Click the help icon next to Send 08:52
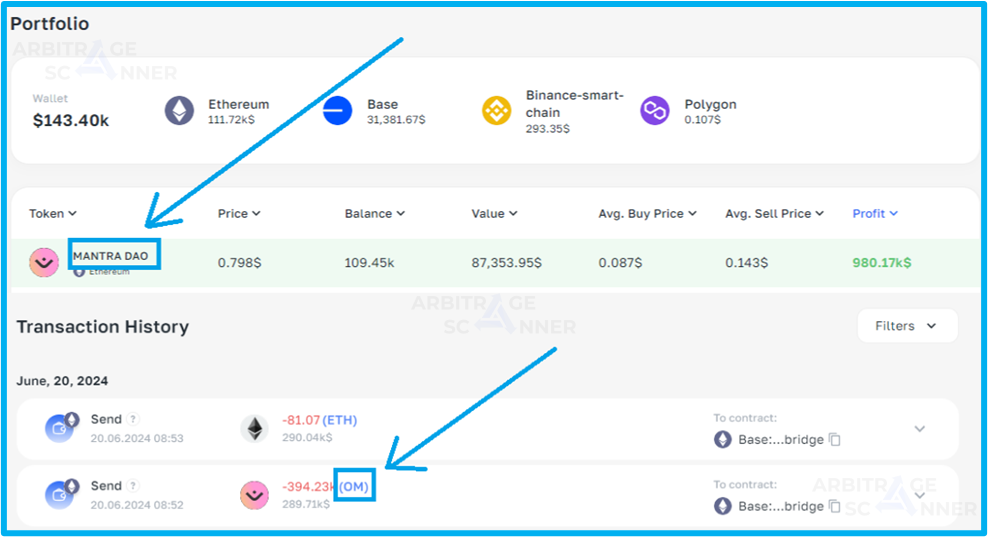Image resolution: width=988 pixels, height=537 pixels. (x=133, y=486)
